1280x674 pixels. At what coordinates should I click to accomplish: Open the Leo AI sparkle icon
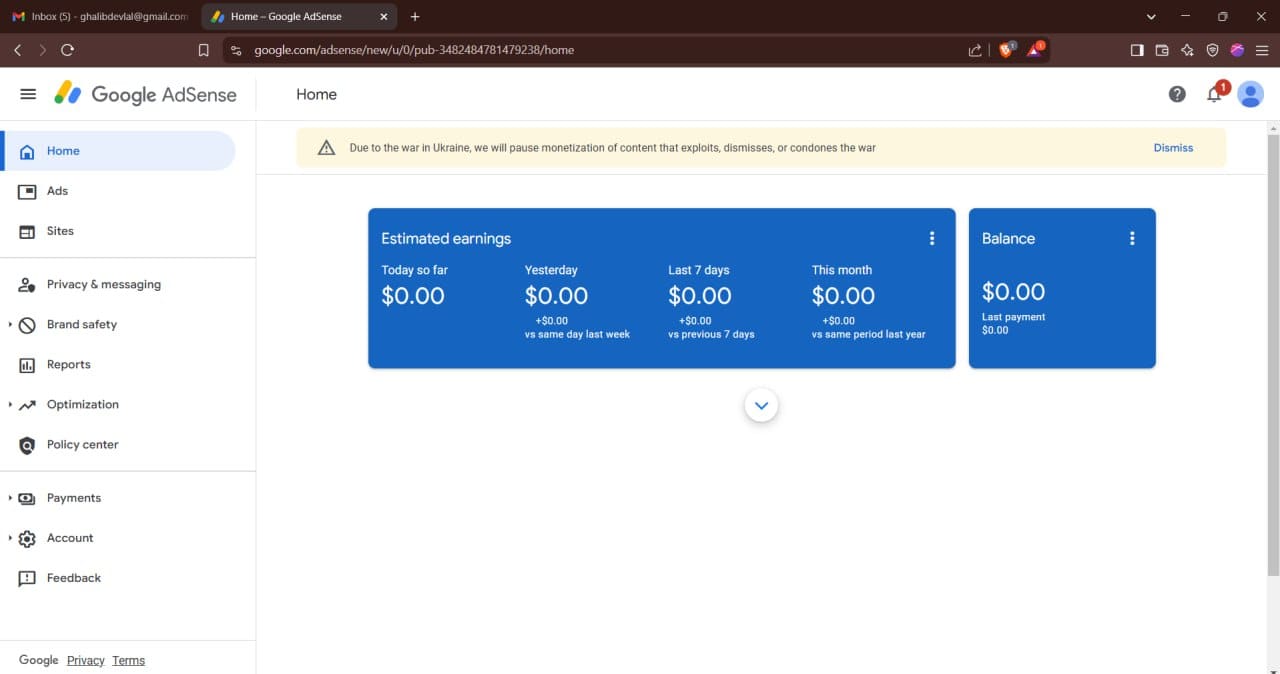1187,50
